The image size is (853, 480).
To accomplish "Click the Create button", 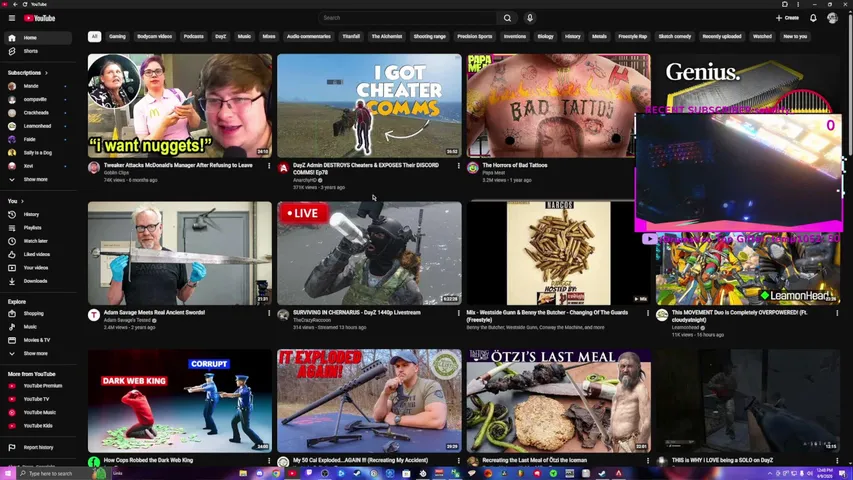I will 787,18.
